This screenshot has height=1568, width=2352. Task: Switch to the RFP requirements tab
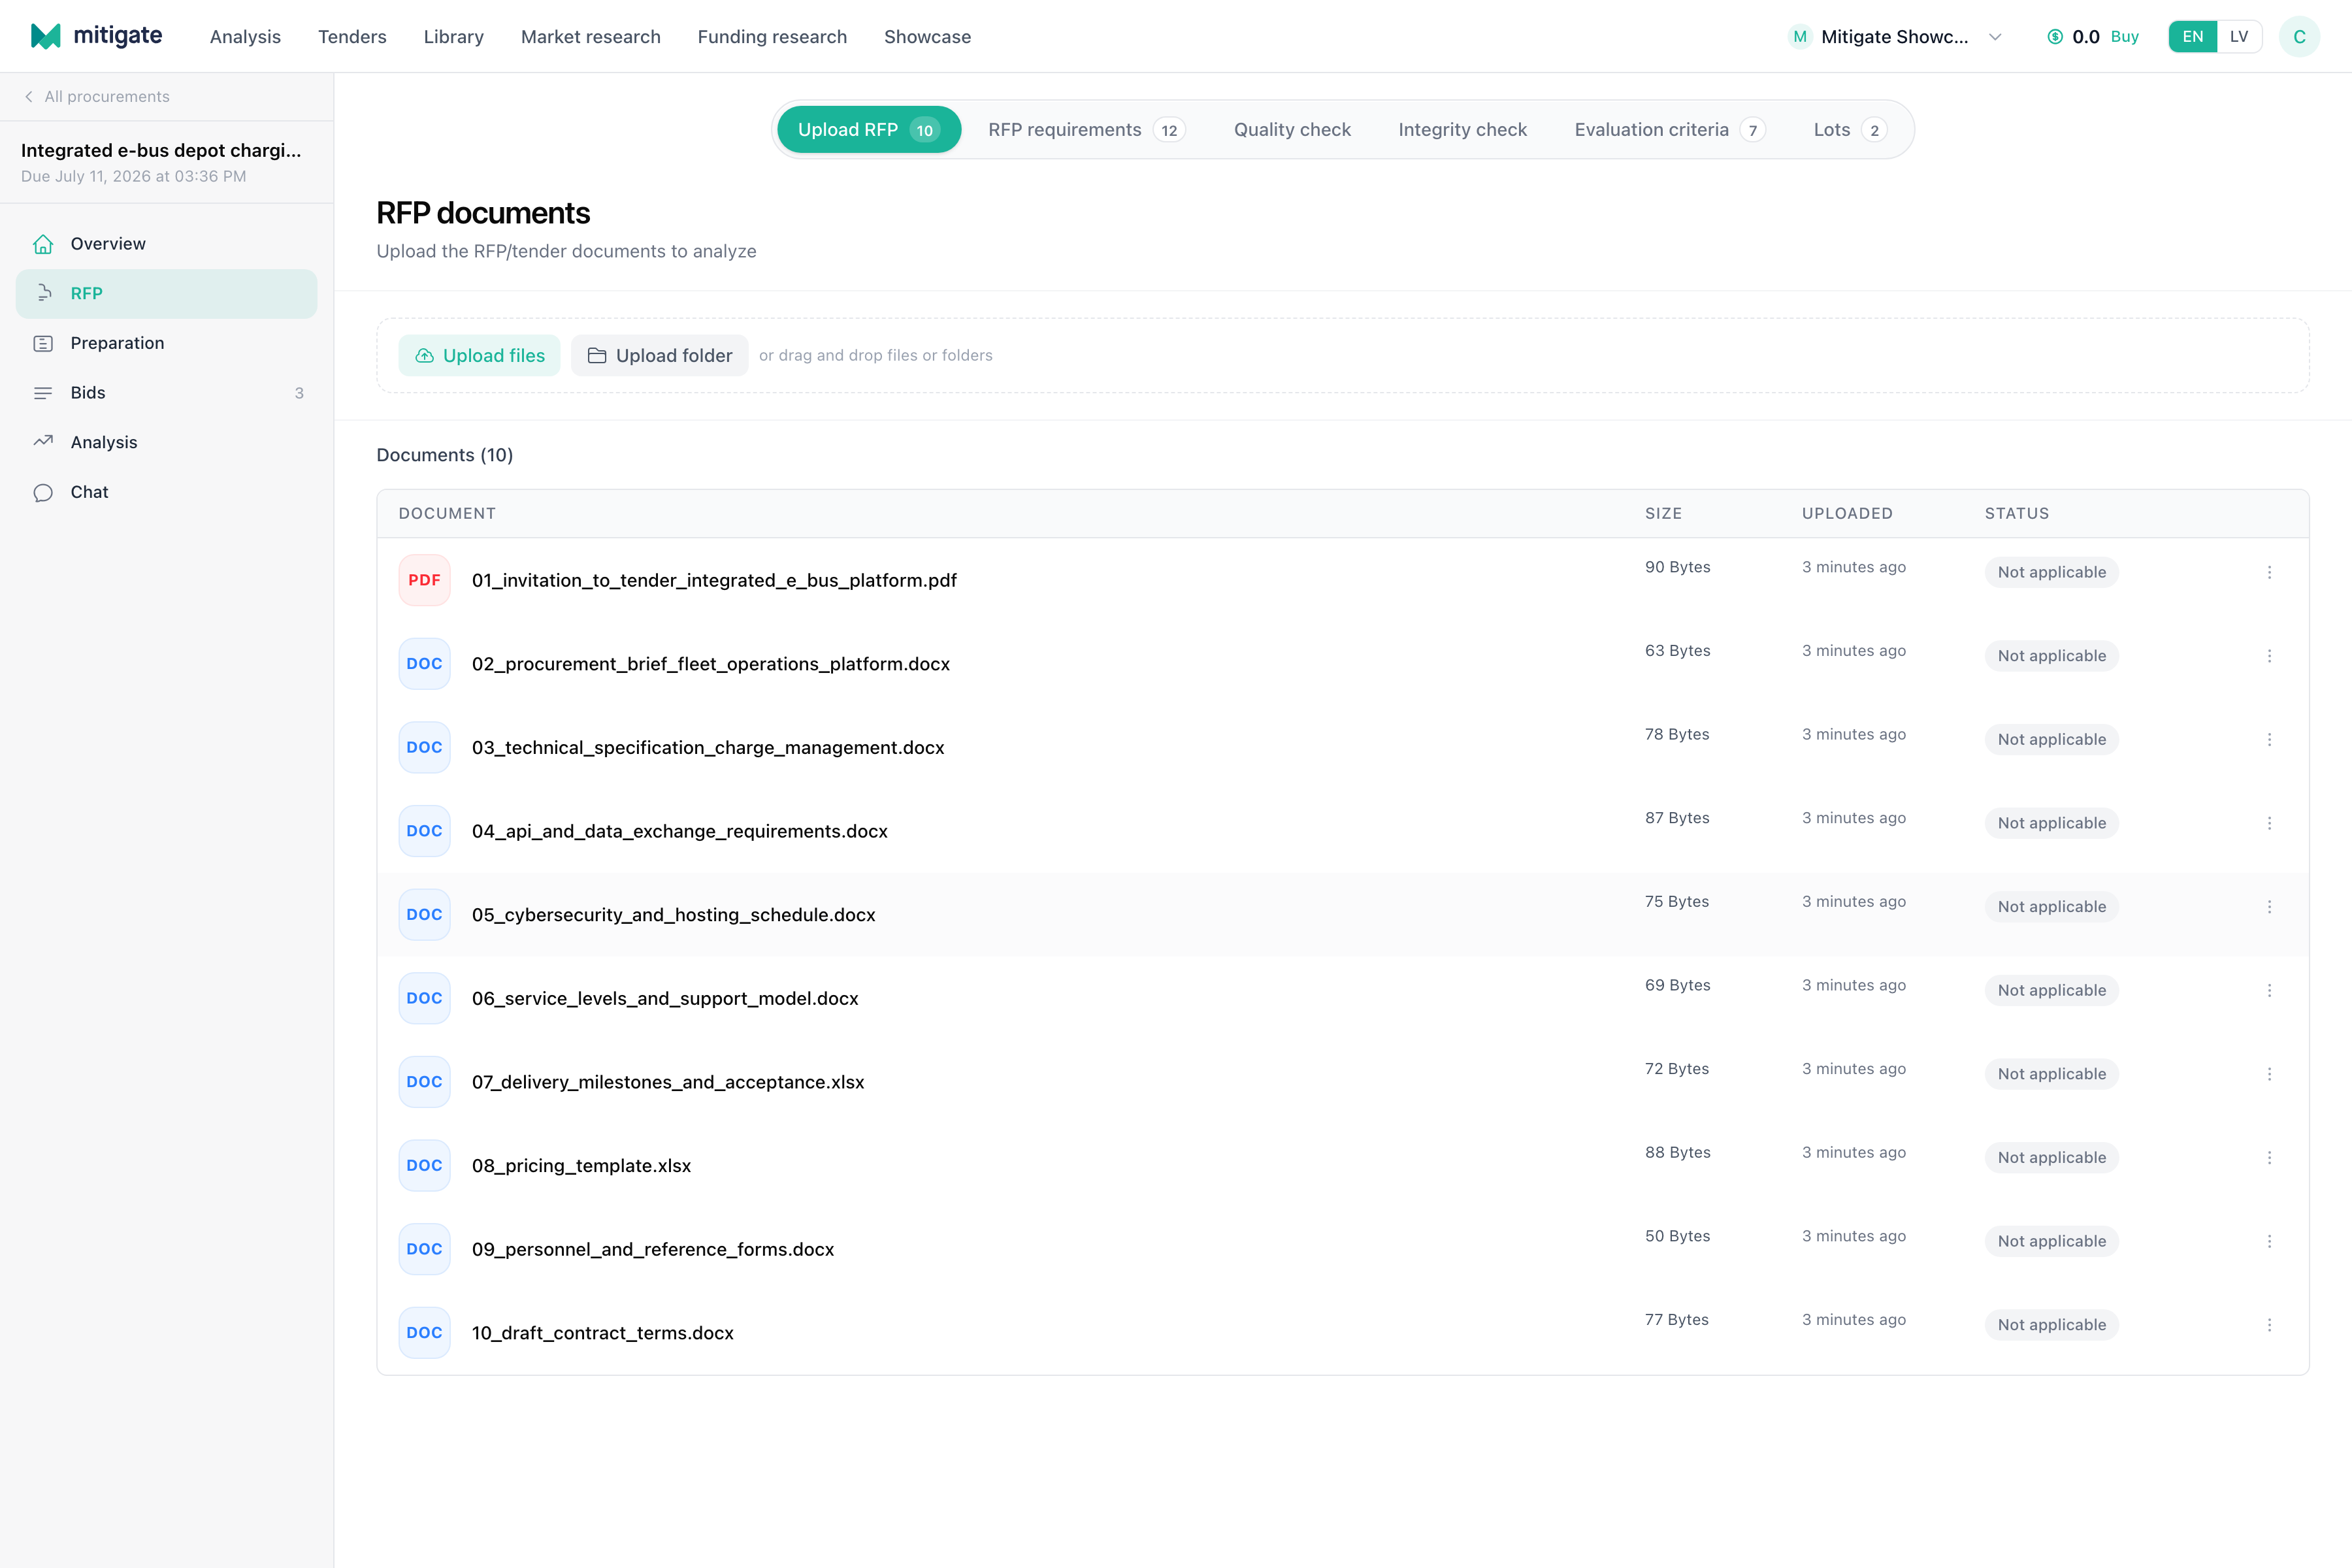pos(1086,130)
